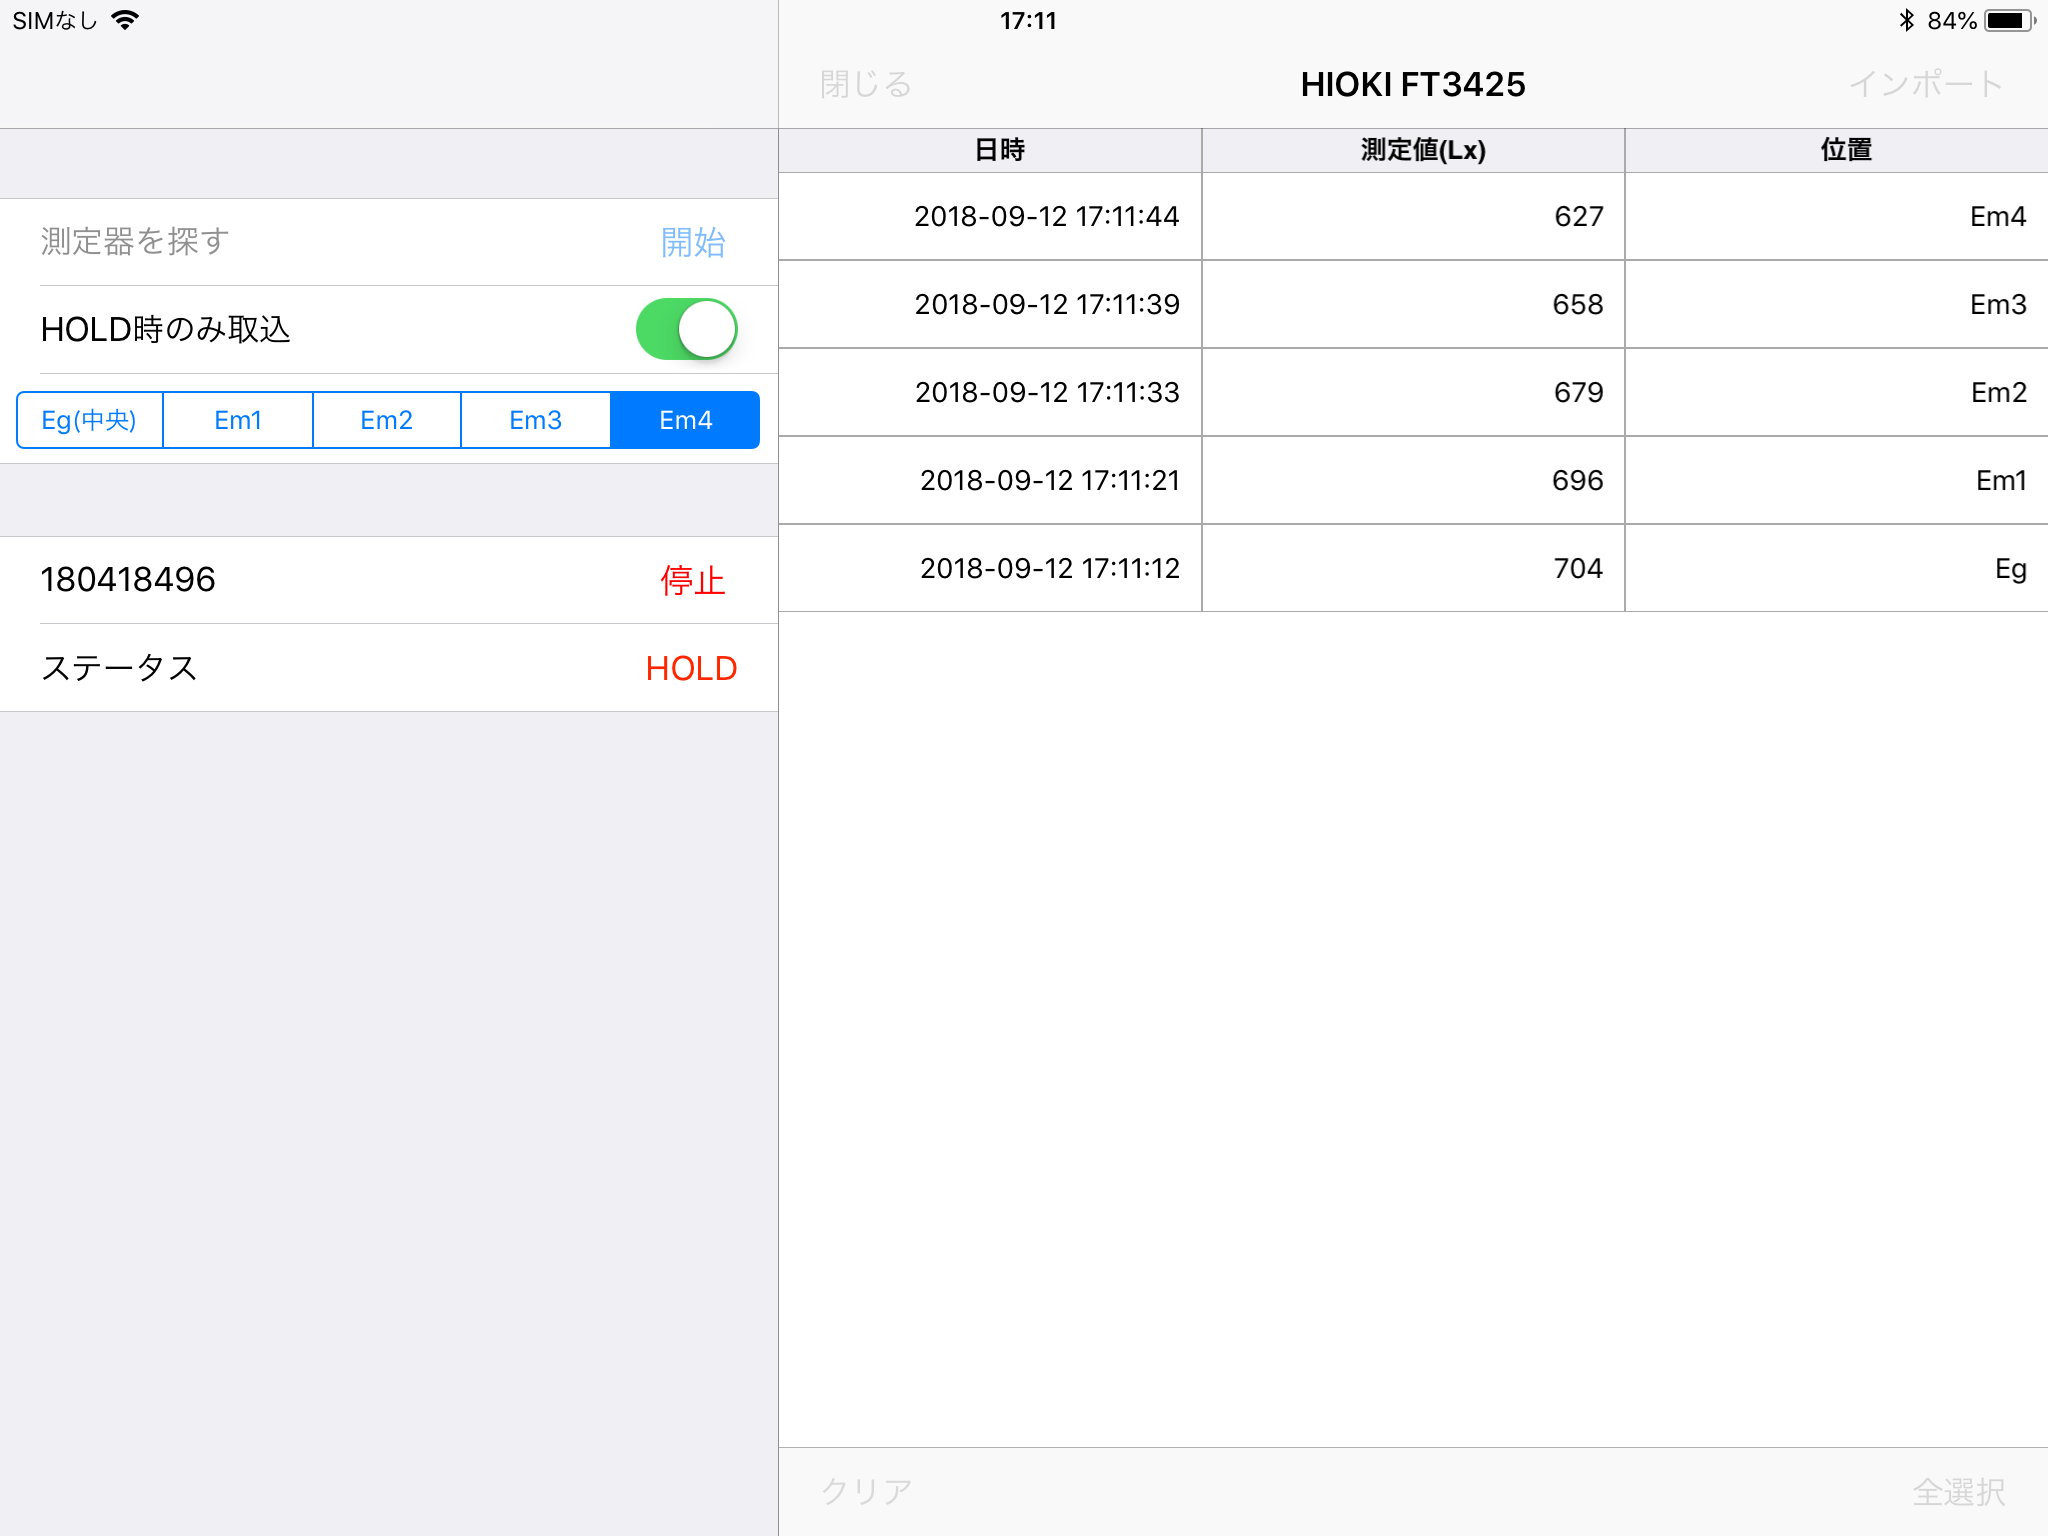The image size is (2048, 1536).
Task: Tap the インポート button
Action: [x=1925, y=84]
